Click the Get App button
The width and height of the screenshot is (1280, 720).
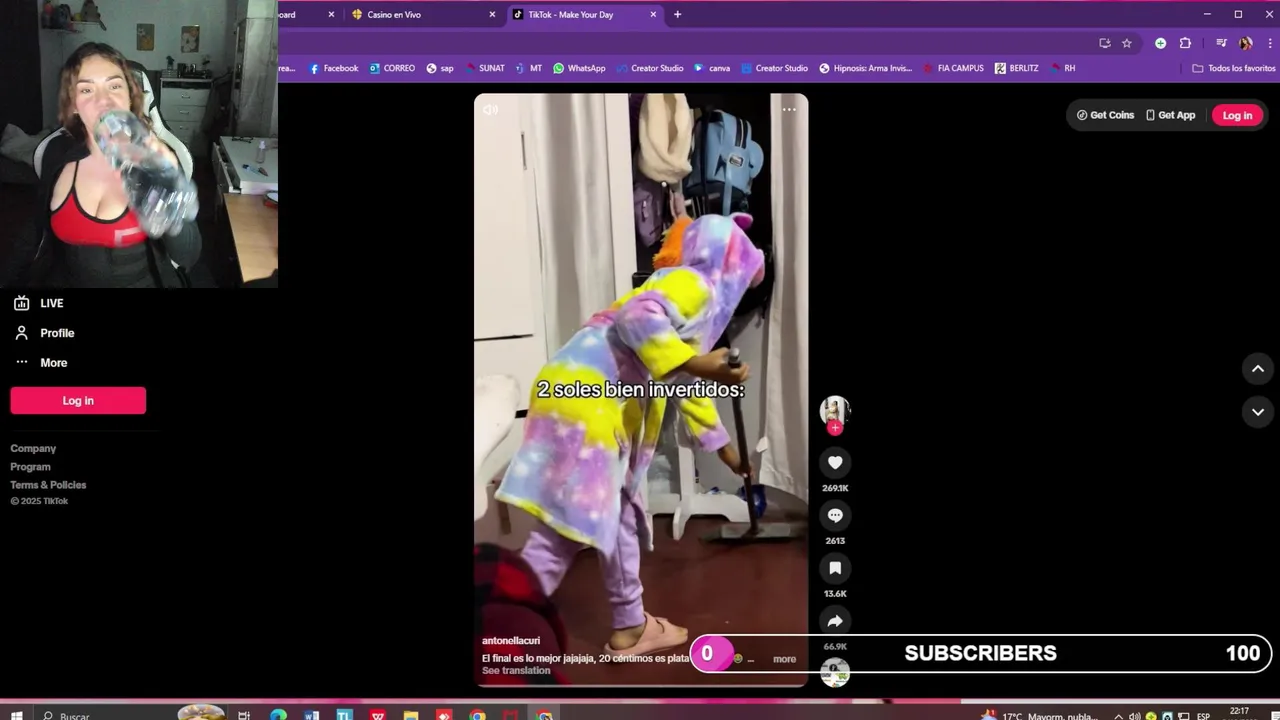(x=1170, y=115)
